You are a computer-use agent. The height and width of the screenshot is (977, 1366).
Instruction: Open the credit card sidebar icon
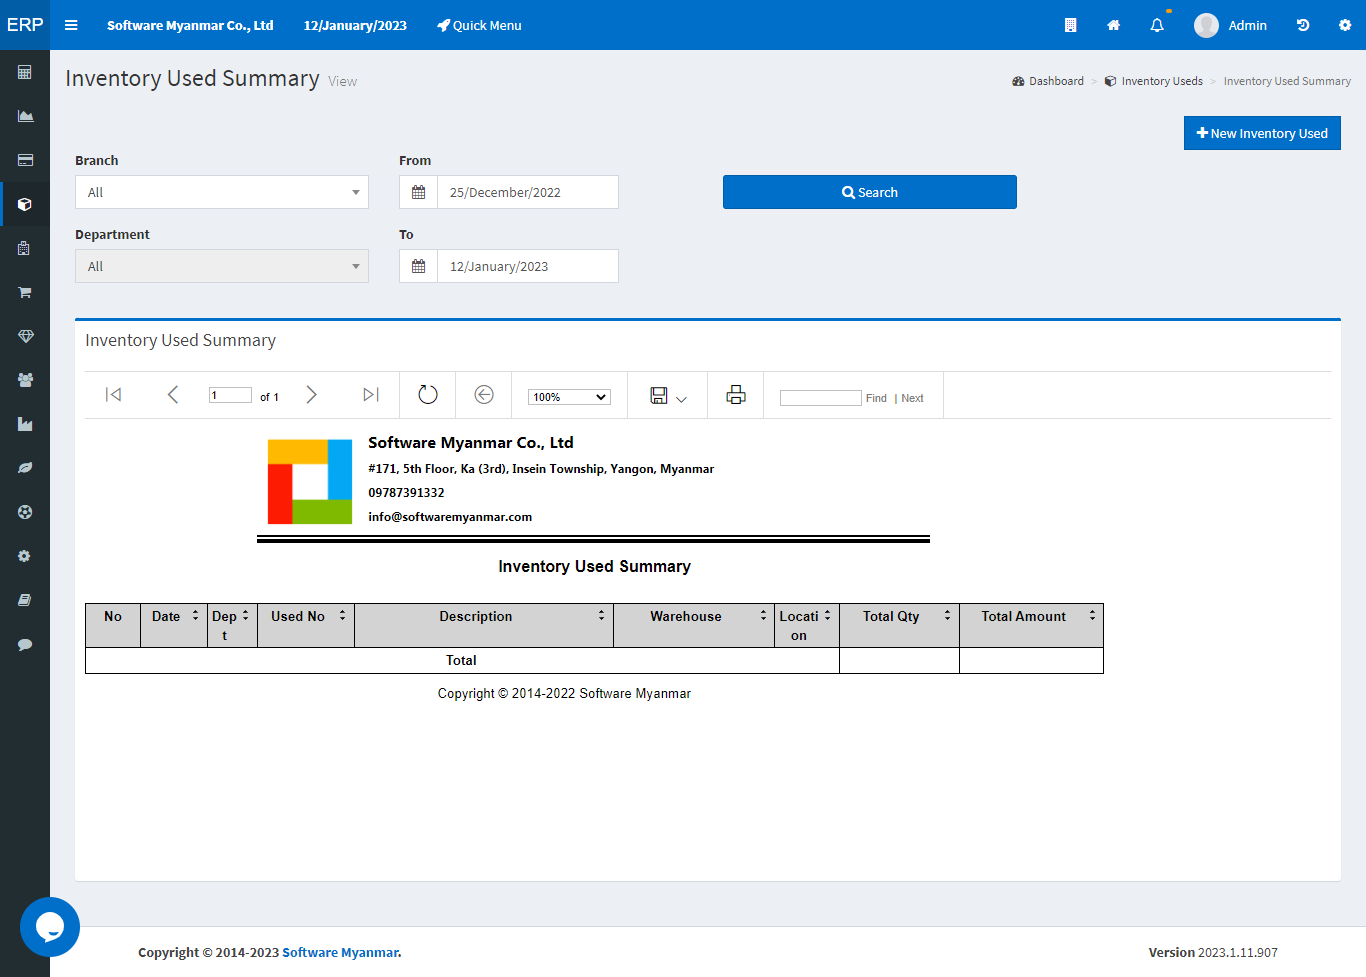click(x=25, y=160)
